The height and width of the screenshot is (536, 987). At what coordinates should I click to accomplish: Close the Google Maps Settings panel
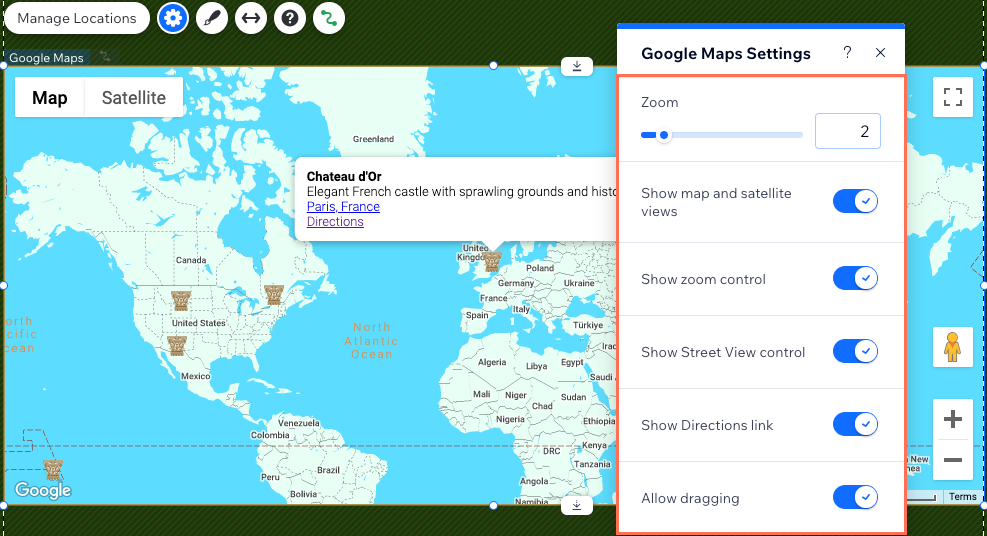881,52
